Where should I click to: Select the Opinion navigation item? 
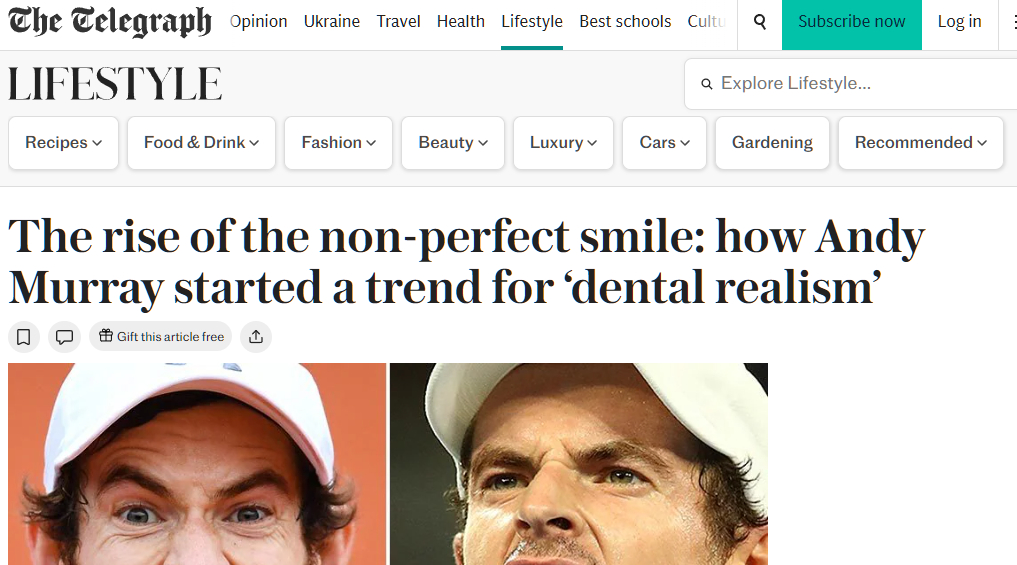[x=258, y=22]
